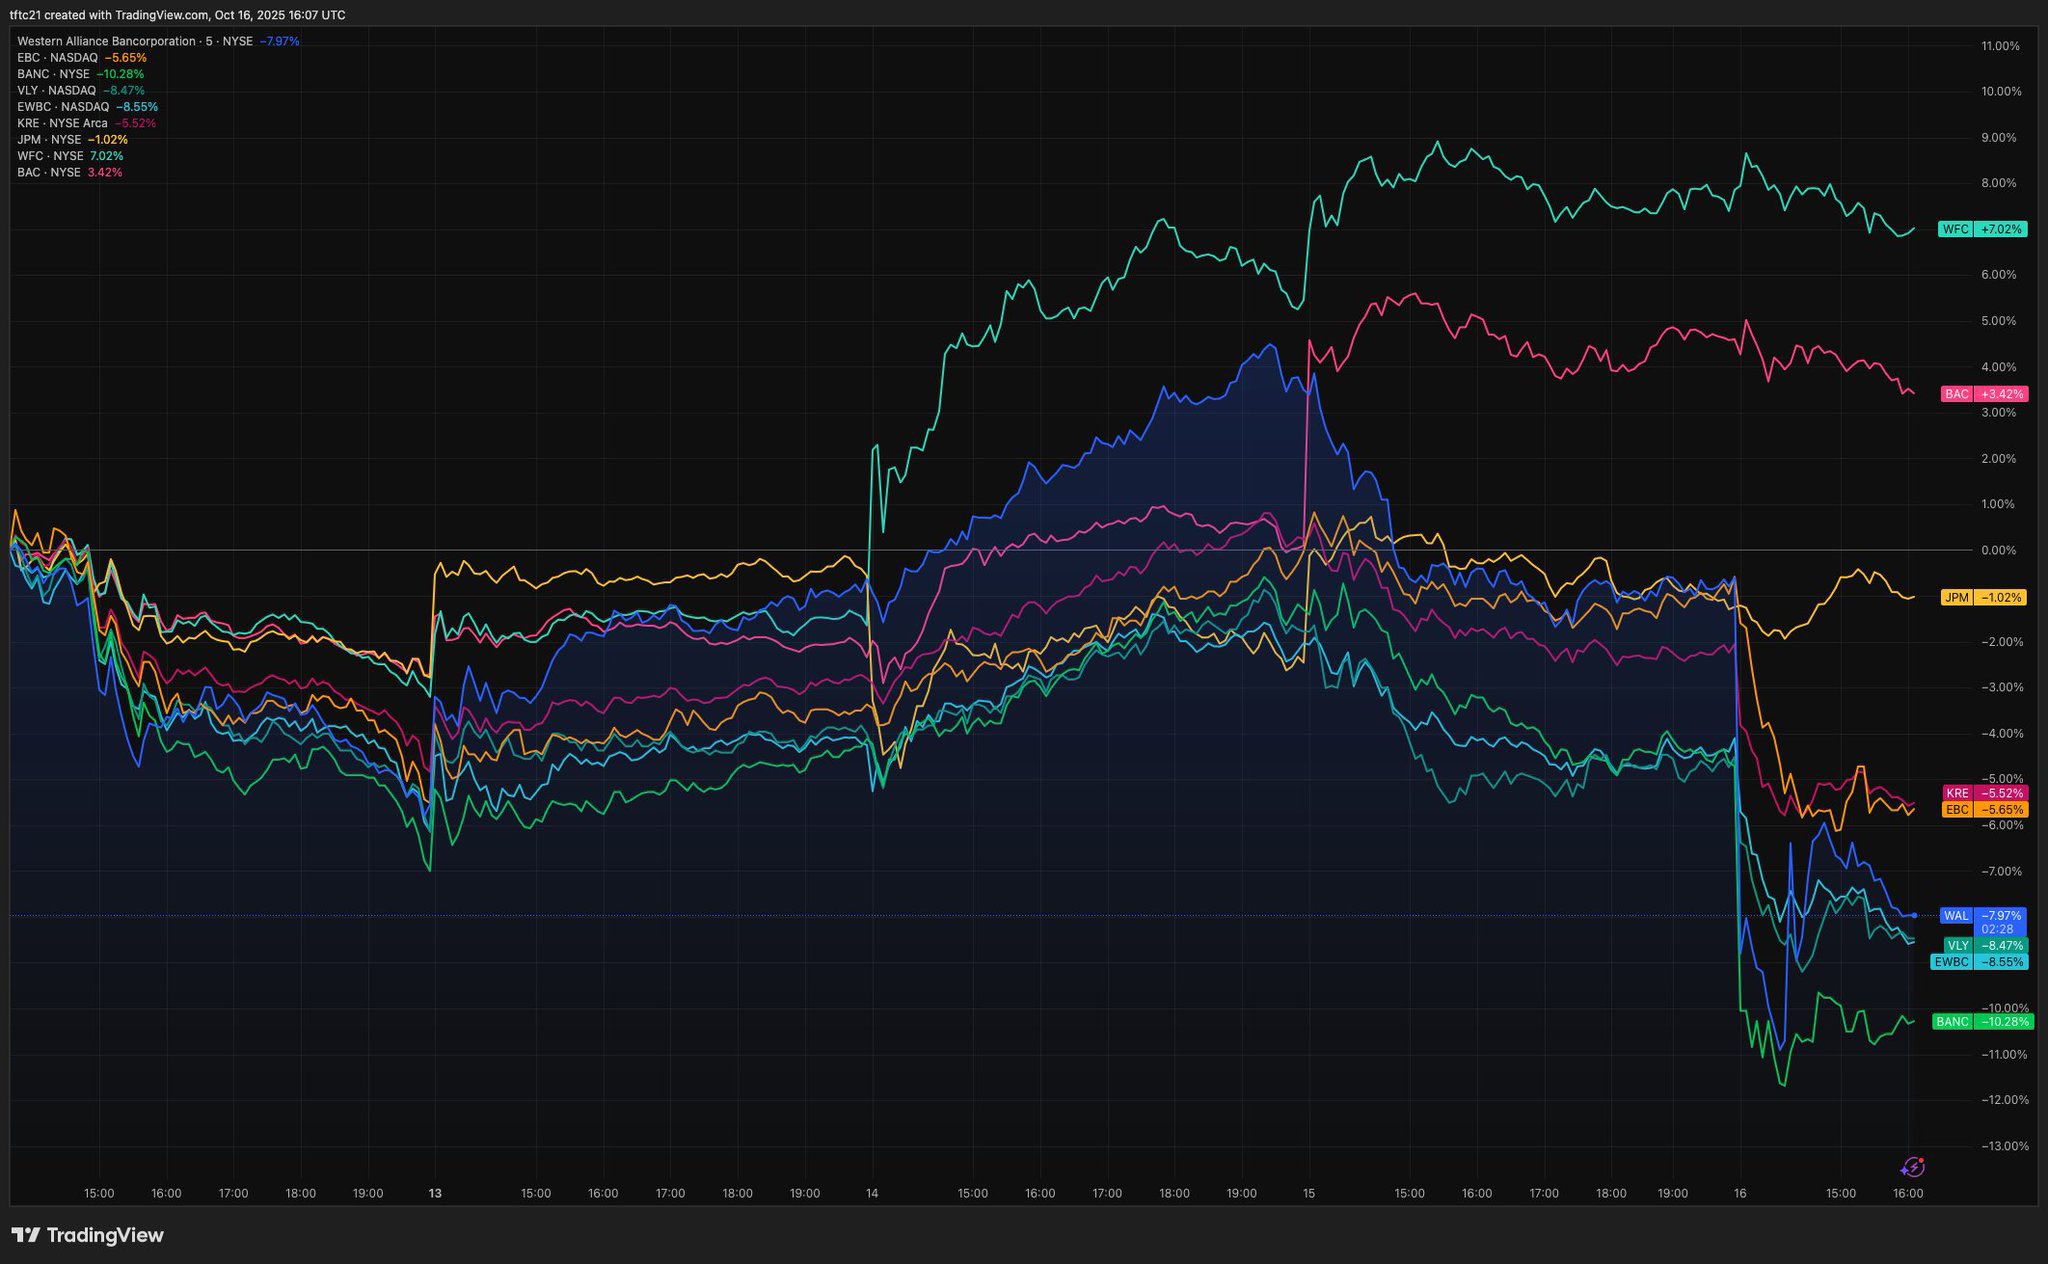Click the BANC −10.28% price label
Viewport: 2048px width, 1264px height.
coord(1982,1022)
